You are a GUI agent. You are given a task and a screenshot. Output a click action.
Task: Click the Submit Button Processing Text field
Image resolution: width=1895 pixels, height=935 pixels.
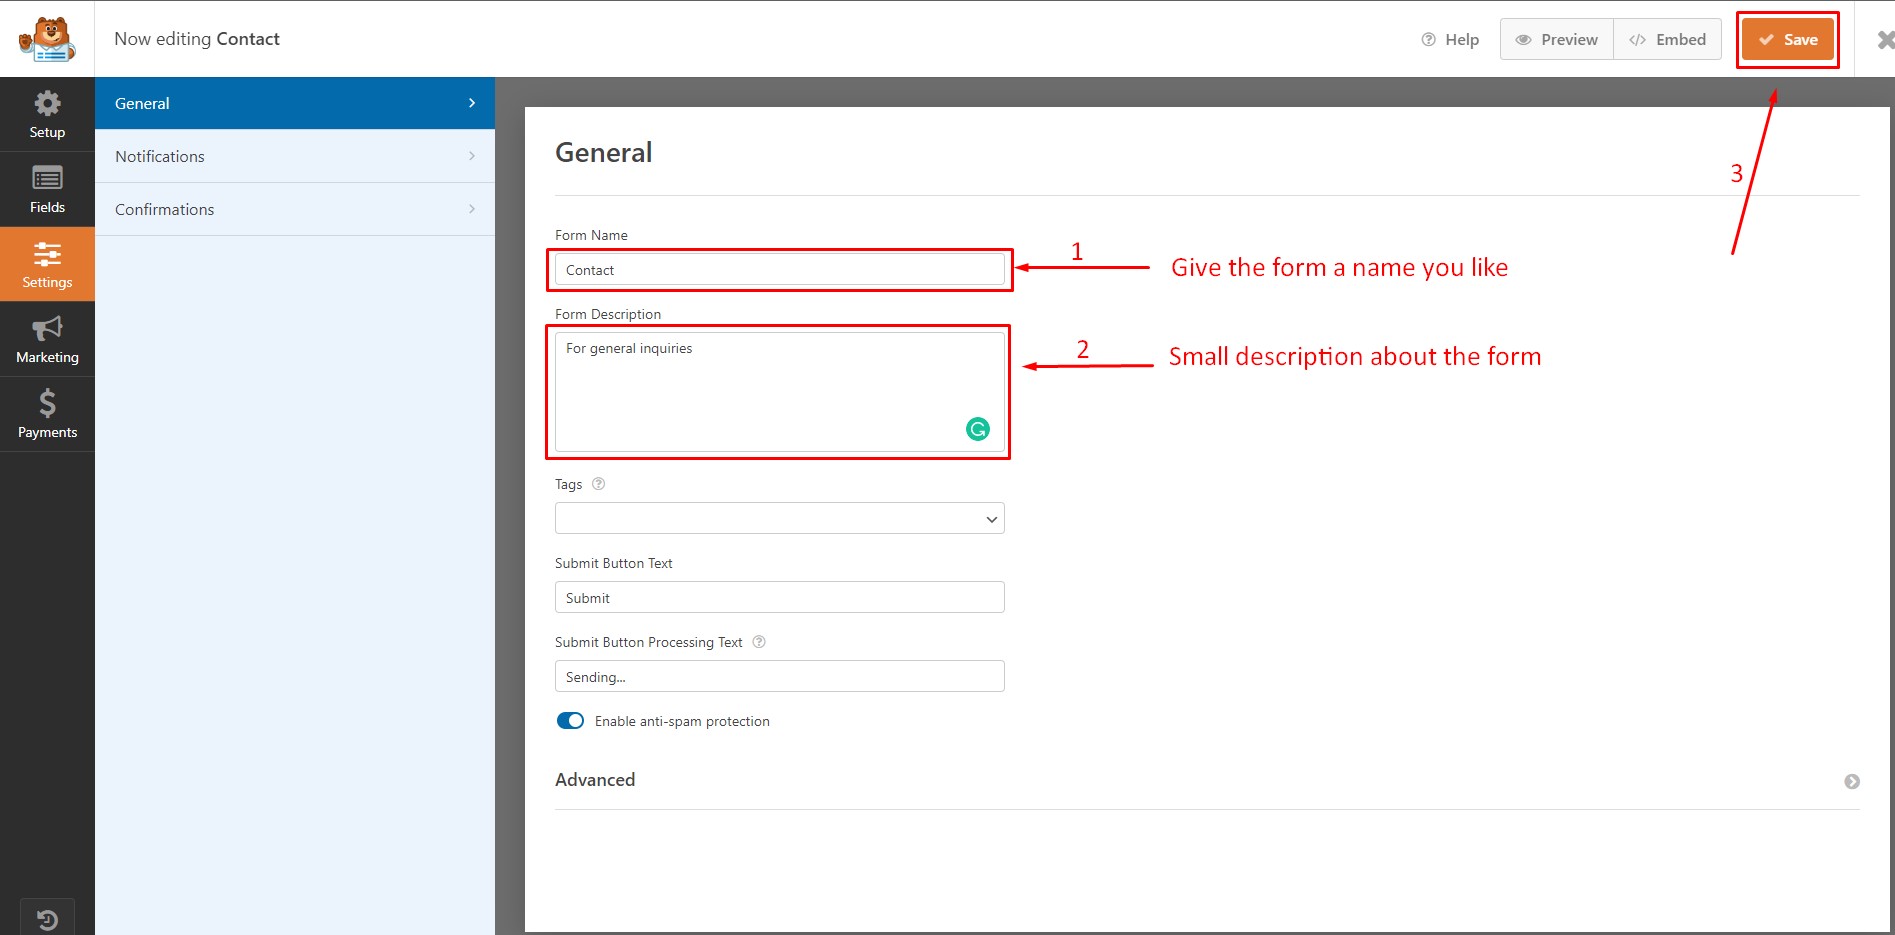[780, 676]
